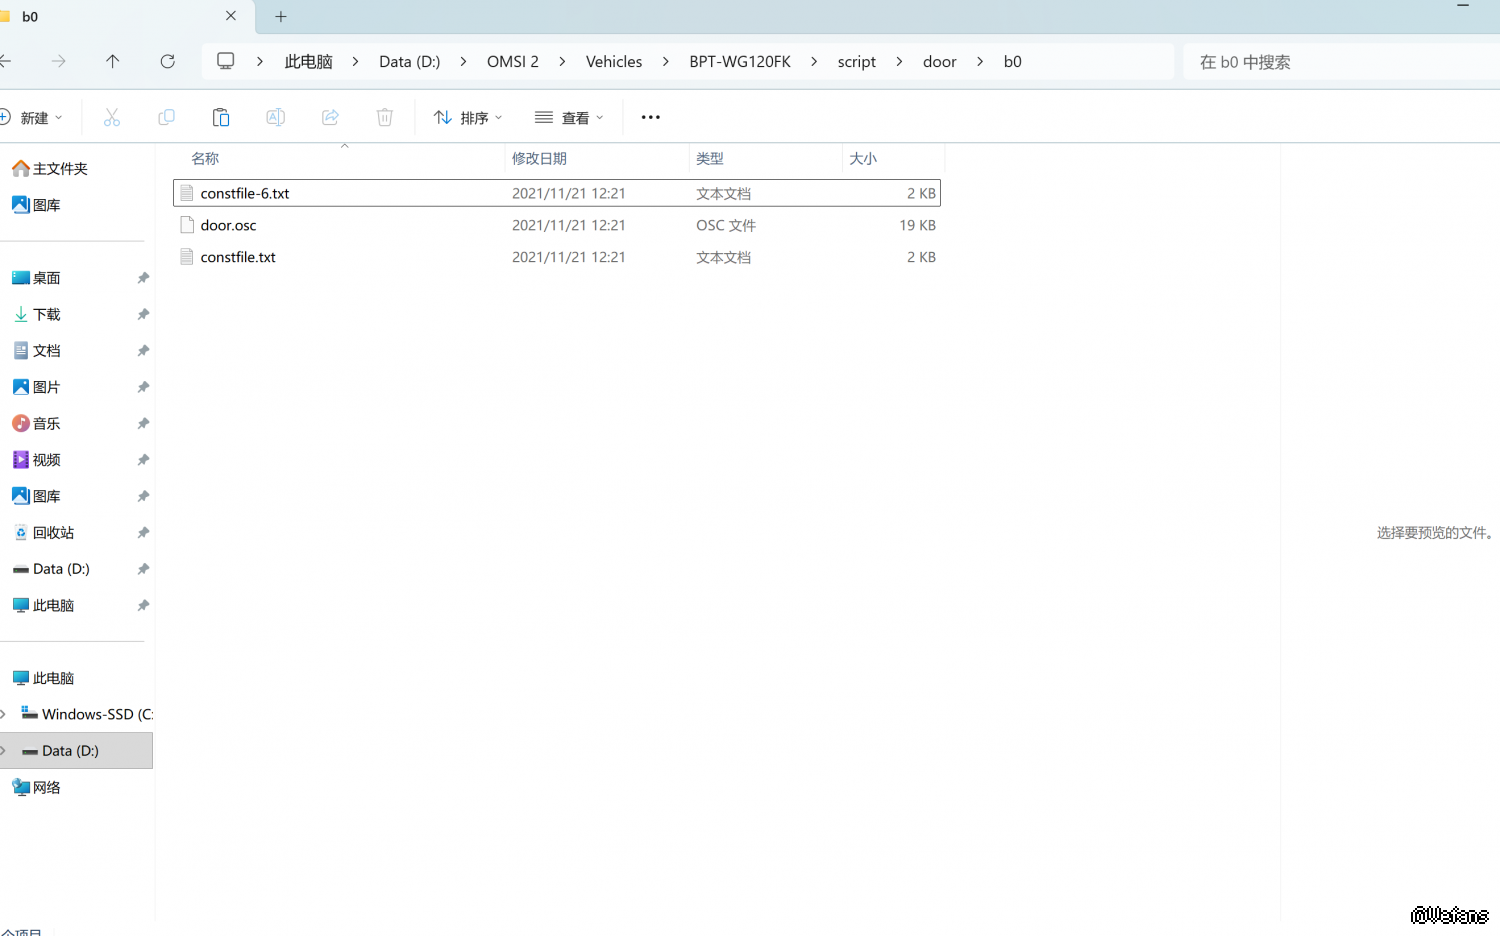Click the Delete trash icon
The width and height of the screenshot is (1500, 936).
point(385,118)
